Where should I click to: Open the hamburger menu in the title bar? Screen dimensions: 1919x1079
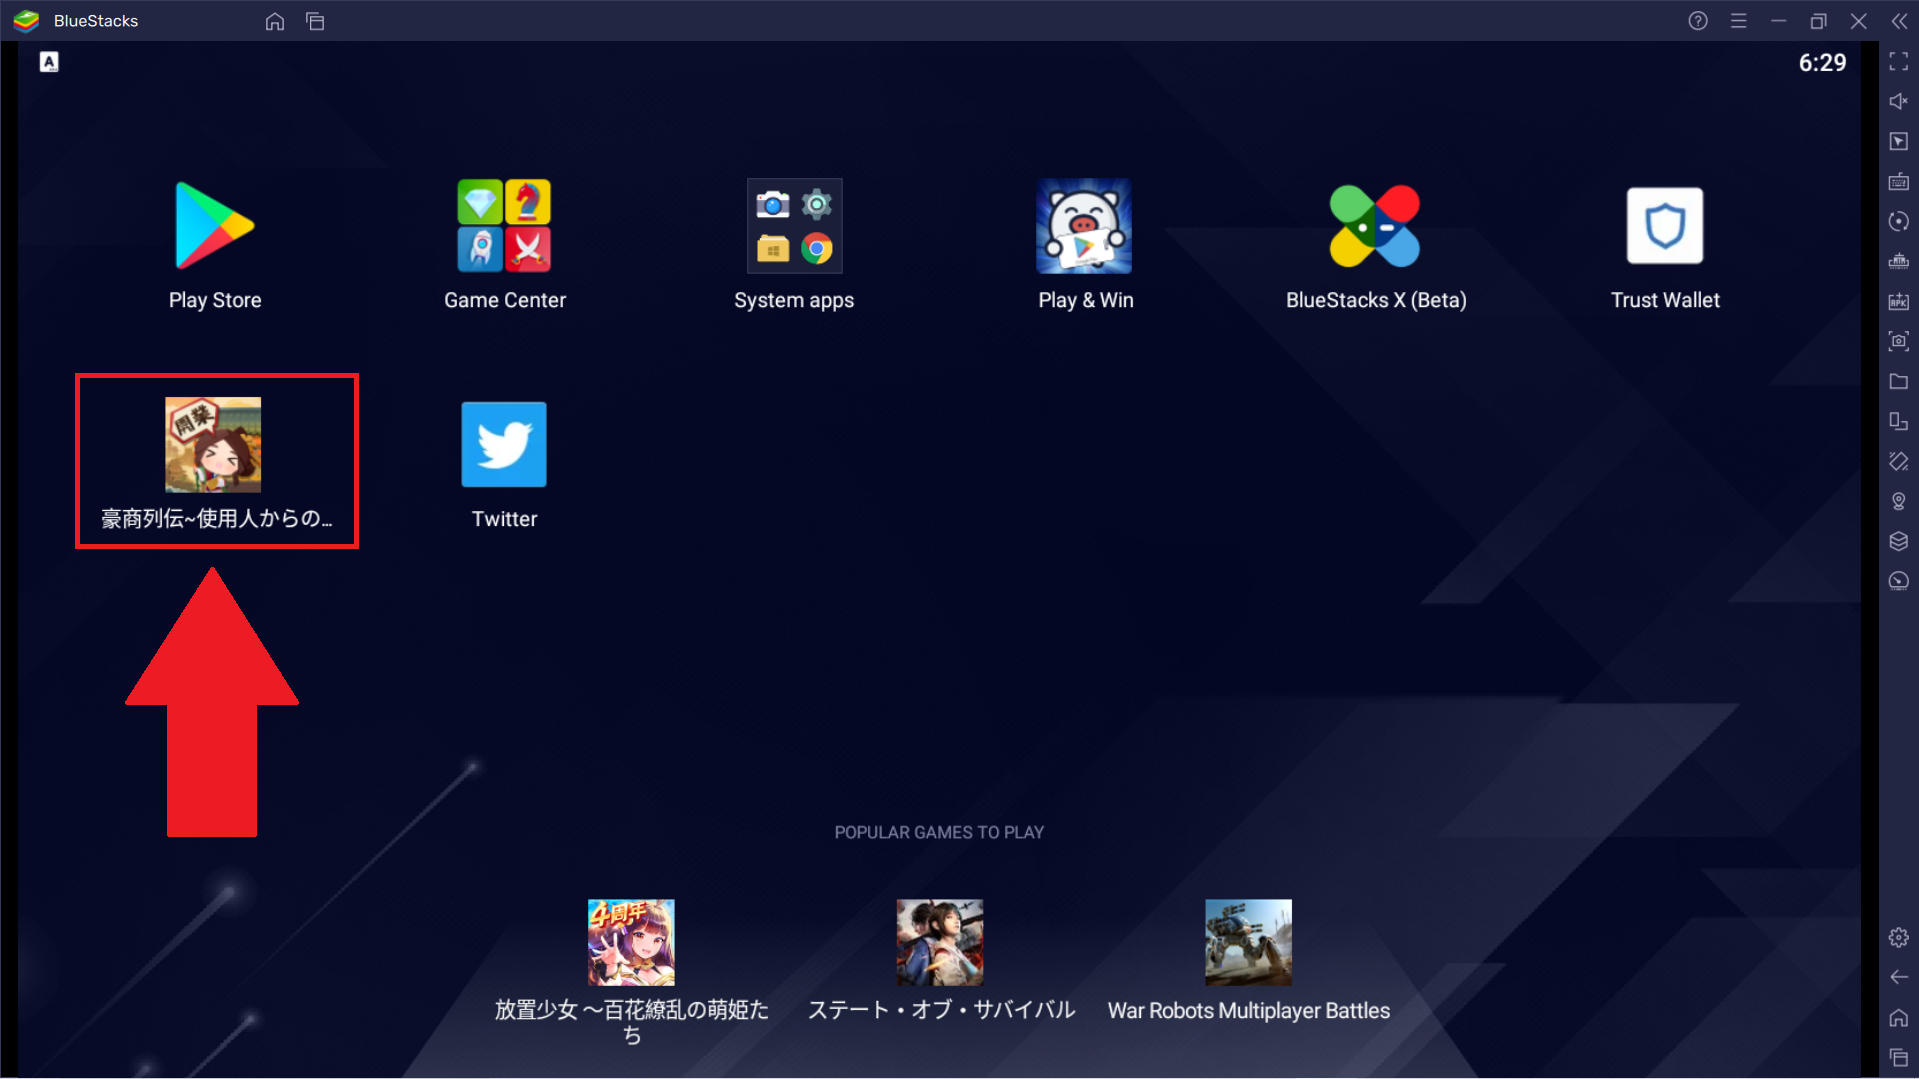pos(1739,21)
